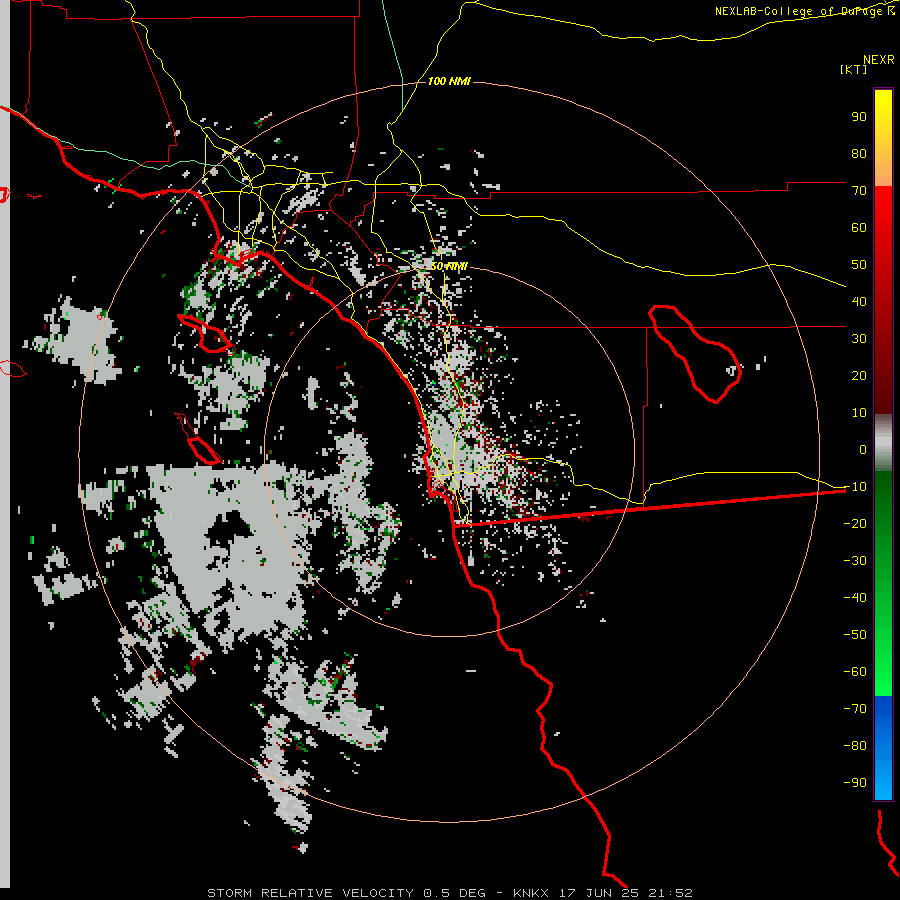Click the 50 NMI range ring label

pos(449,266)
